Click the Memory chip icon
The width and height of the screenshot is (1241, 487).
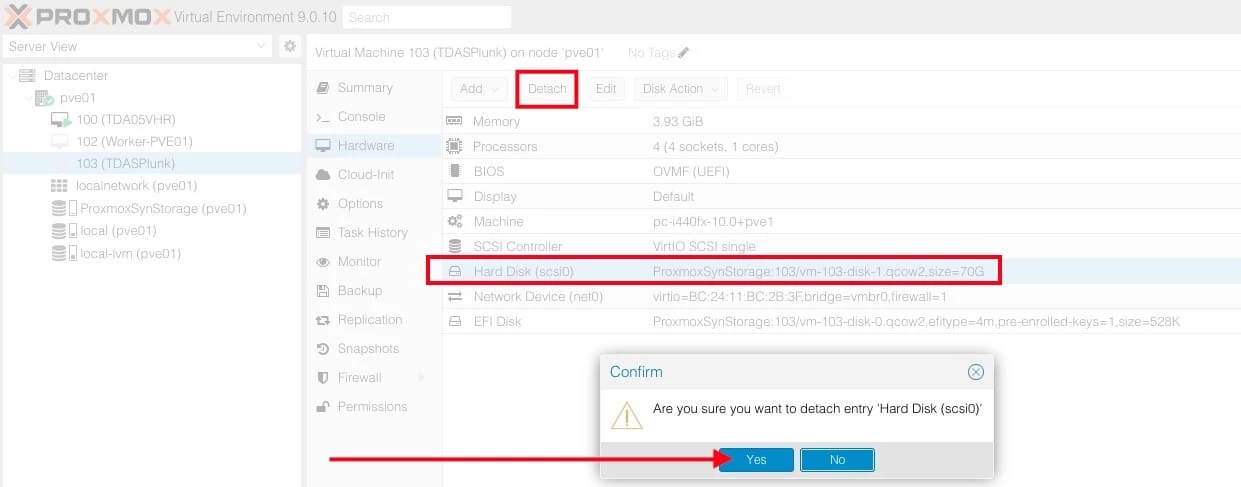click(455, 121)
